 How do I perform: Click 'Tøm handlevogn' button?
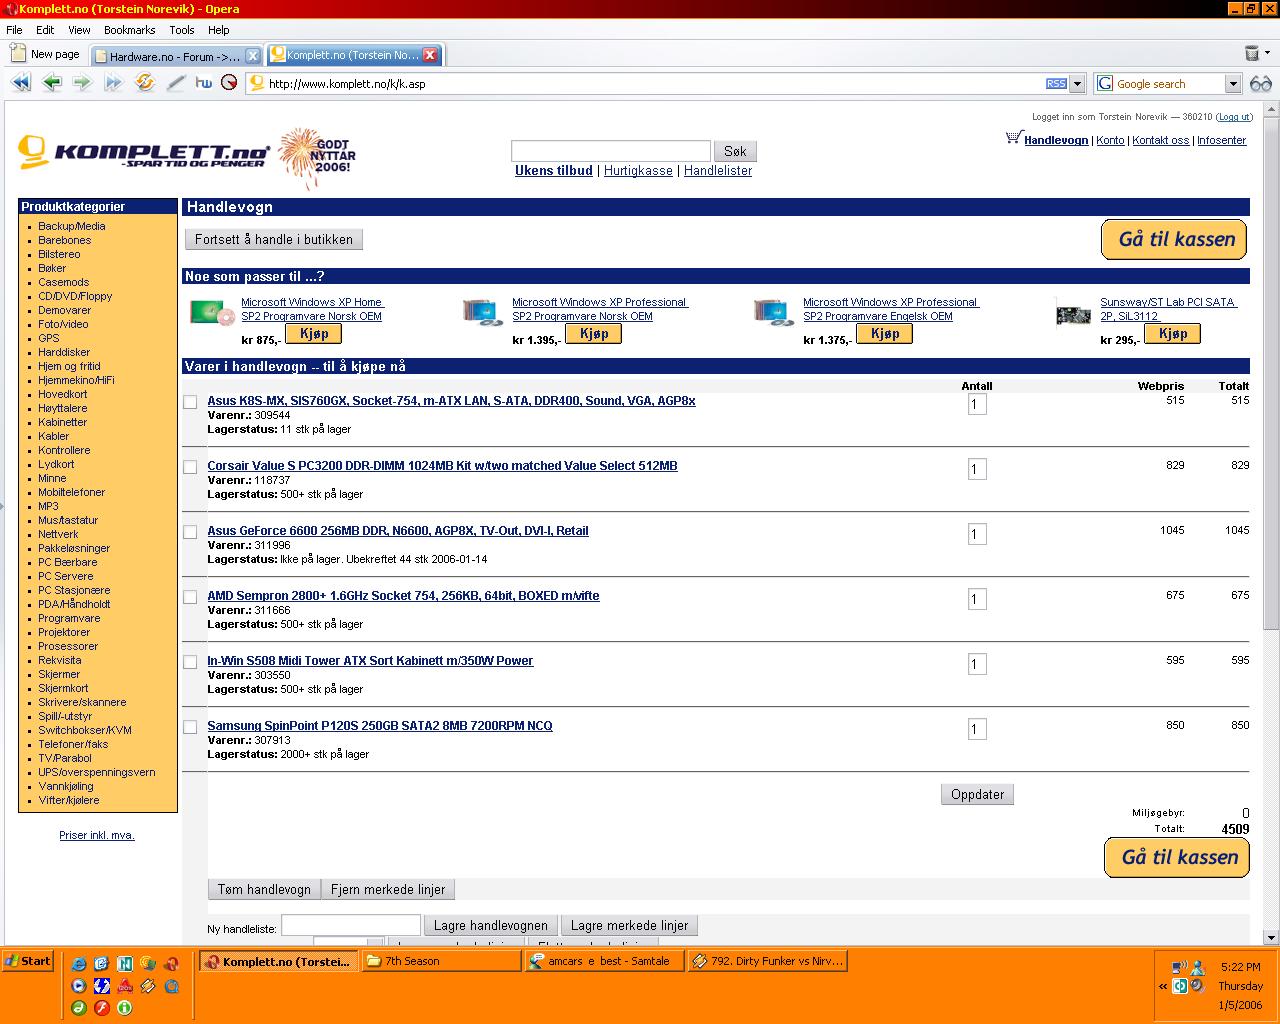pyautogui.click(x=264, y=889)
